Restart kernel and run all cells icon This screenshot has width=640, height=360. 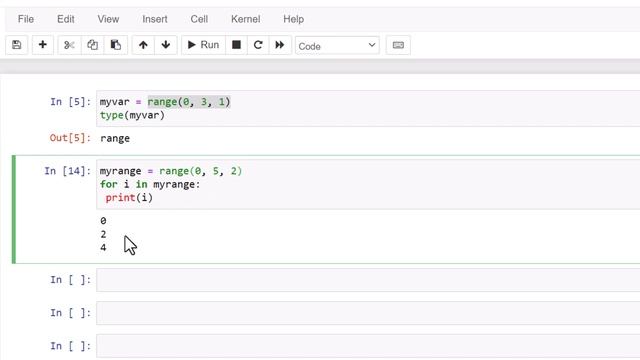coord(280,45)
